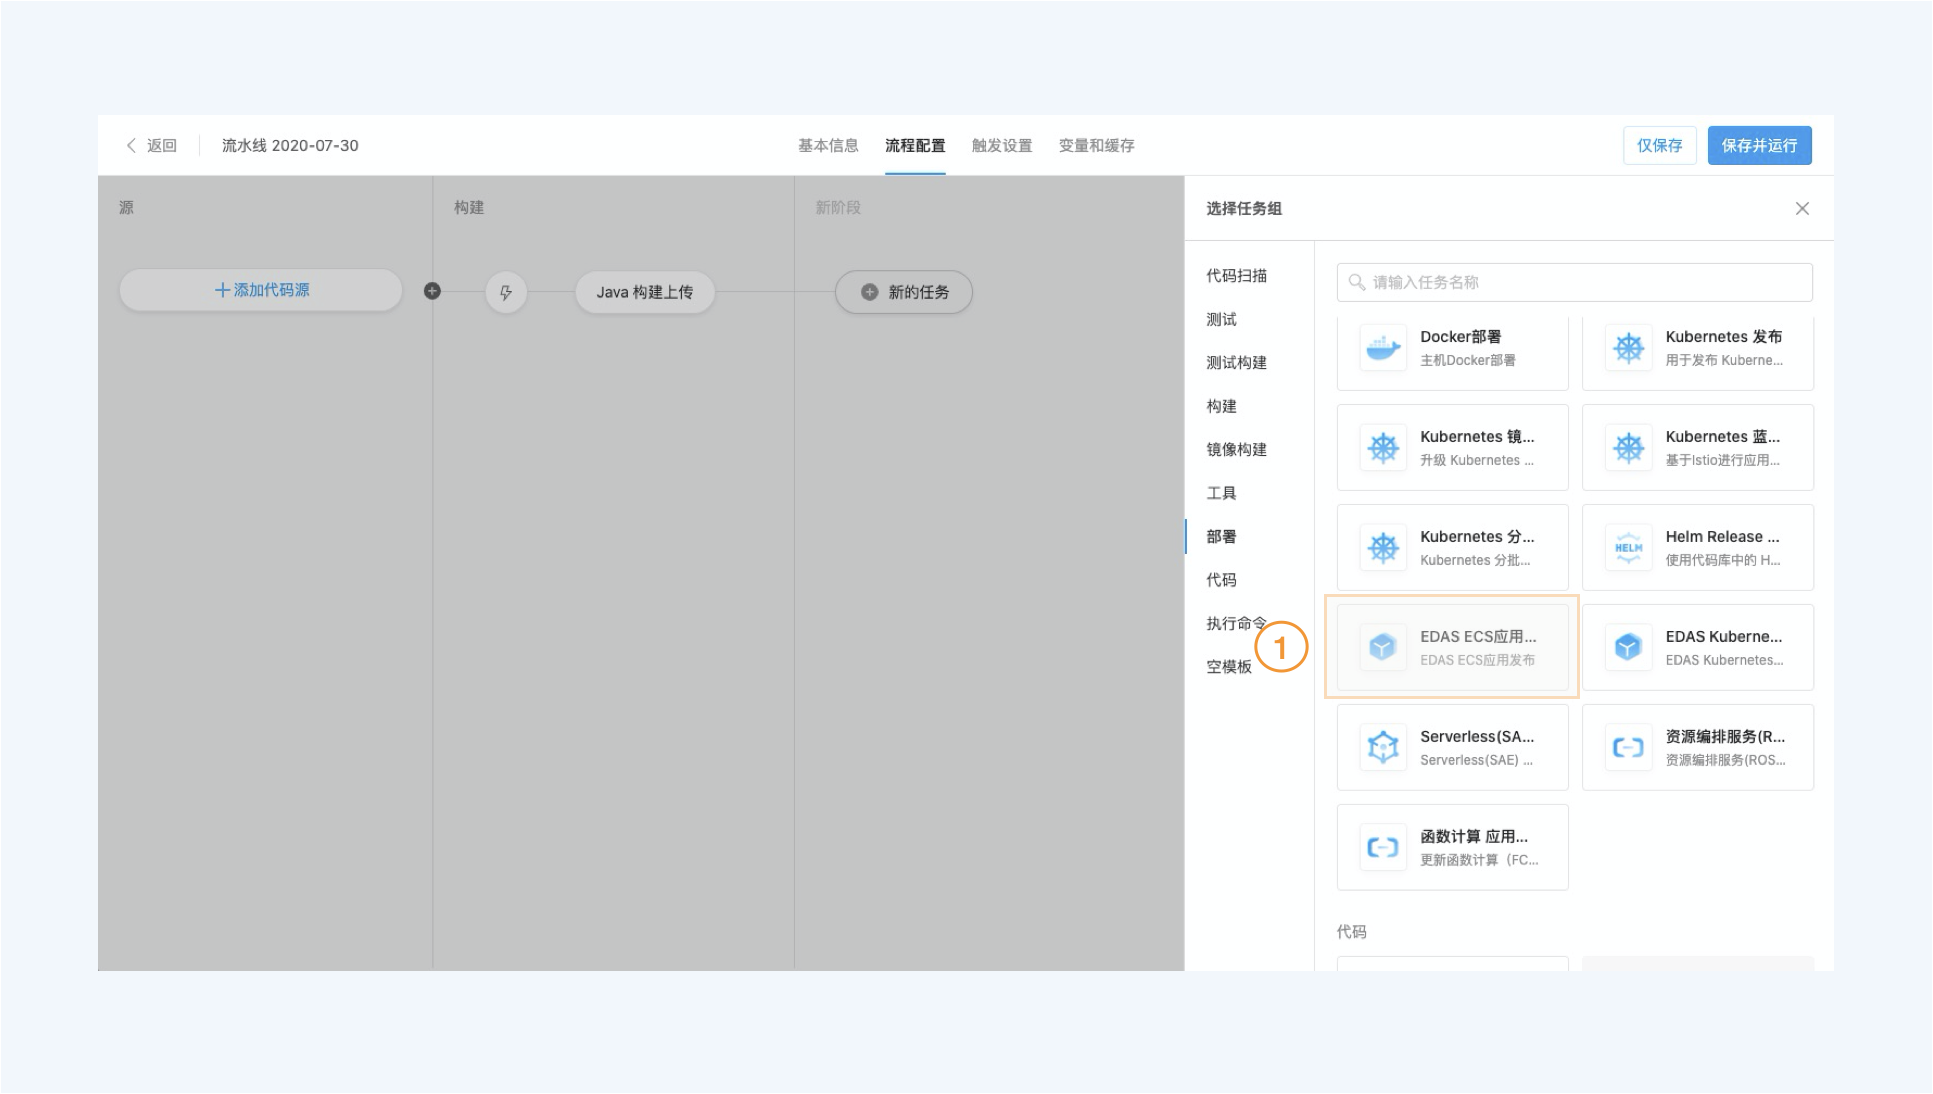Select 工具 category
The height and width of the screenshot is (1094, 1933).
click(x=1221, y=493)
